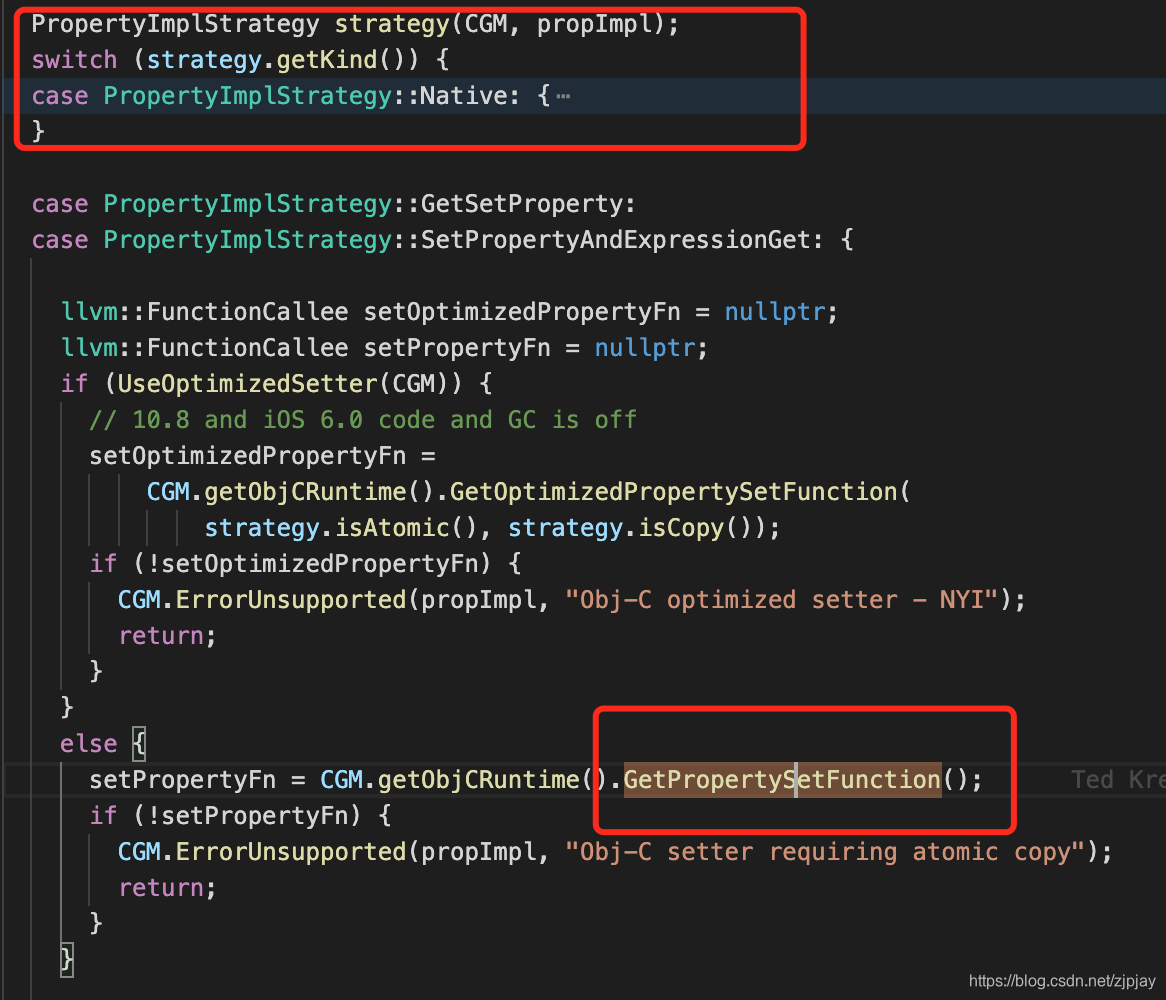Select string "Obj-C optimized setter - NYI"
Viewport: 1166px width, 1000px height.
(x=781, y=599)
